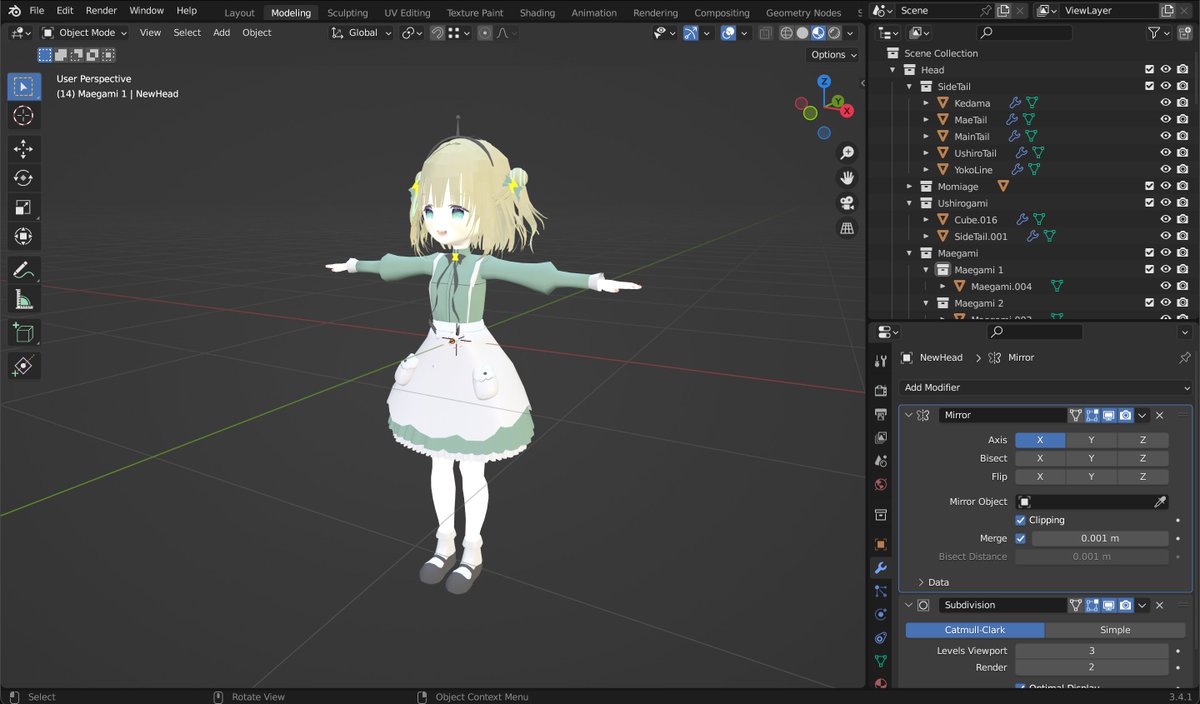Toggle X-Ray view in header
The image size is (1200, 704).
[x=764, y=33]
